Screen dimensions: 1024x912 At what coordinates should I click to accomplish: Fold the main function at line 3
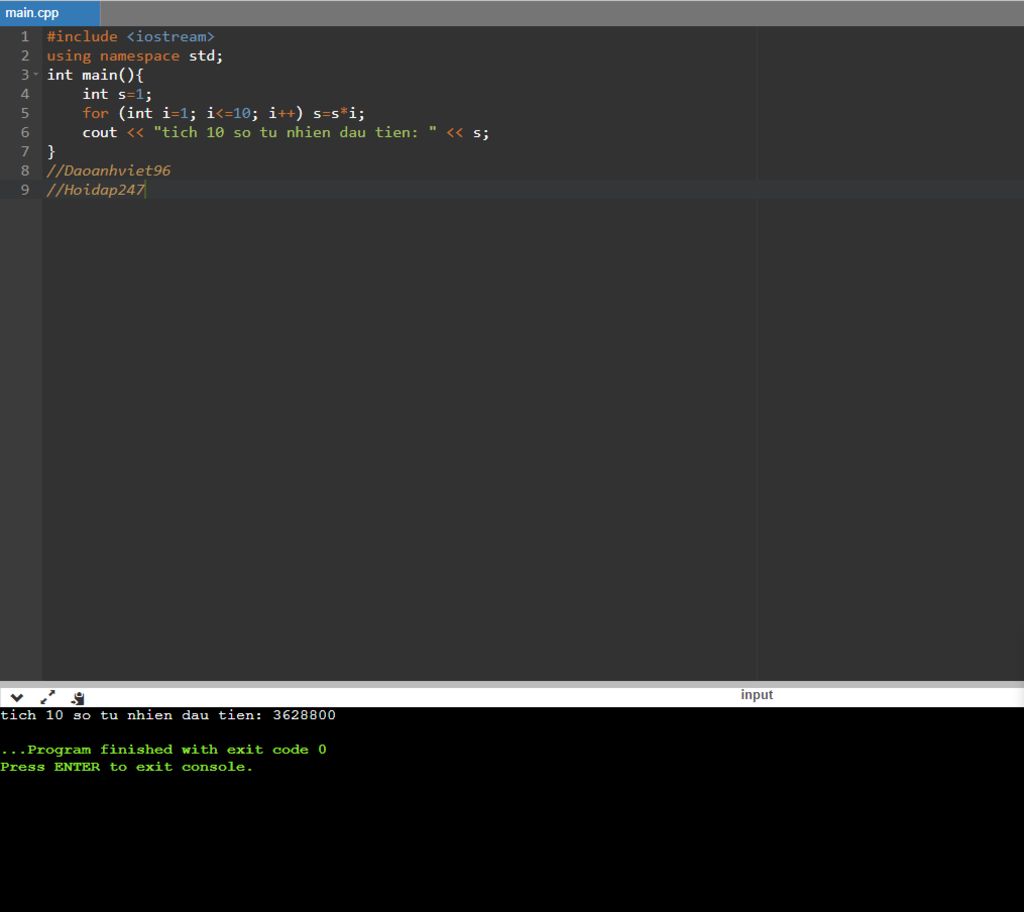coord(36,74)
